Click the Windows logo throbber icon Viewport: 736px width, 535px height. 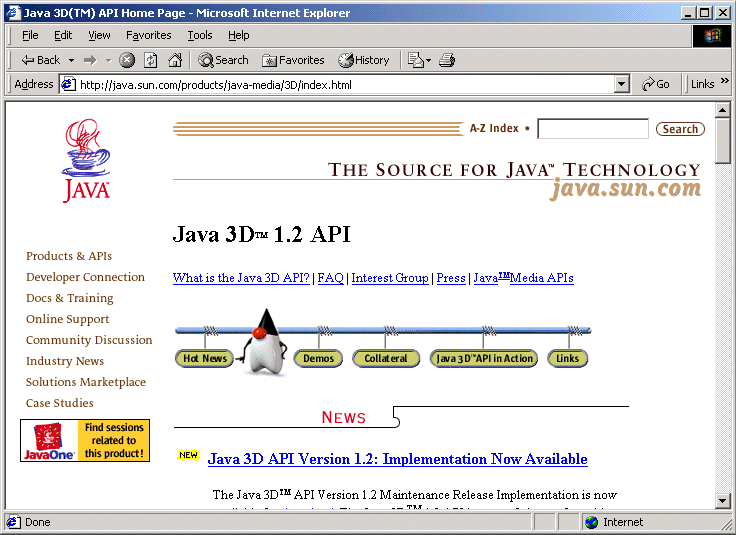(x=711, y=36)
